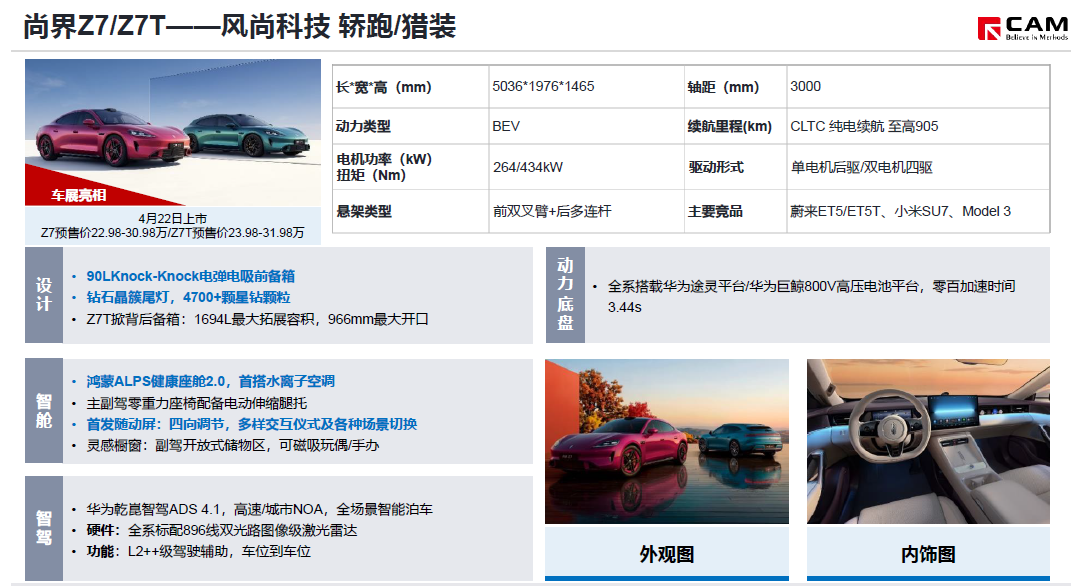1075x588 pixels.
Task: Click the 钻石晶簇尾灯 bullet
Action: pyautogui.click(x=188, y=297)
